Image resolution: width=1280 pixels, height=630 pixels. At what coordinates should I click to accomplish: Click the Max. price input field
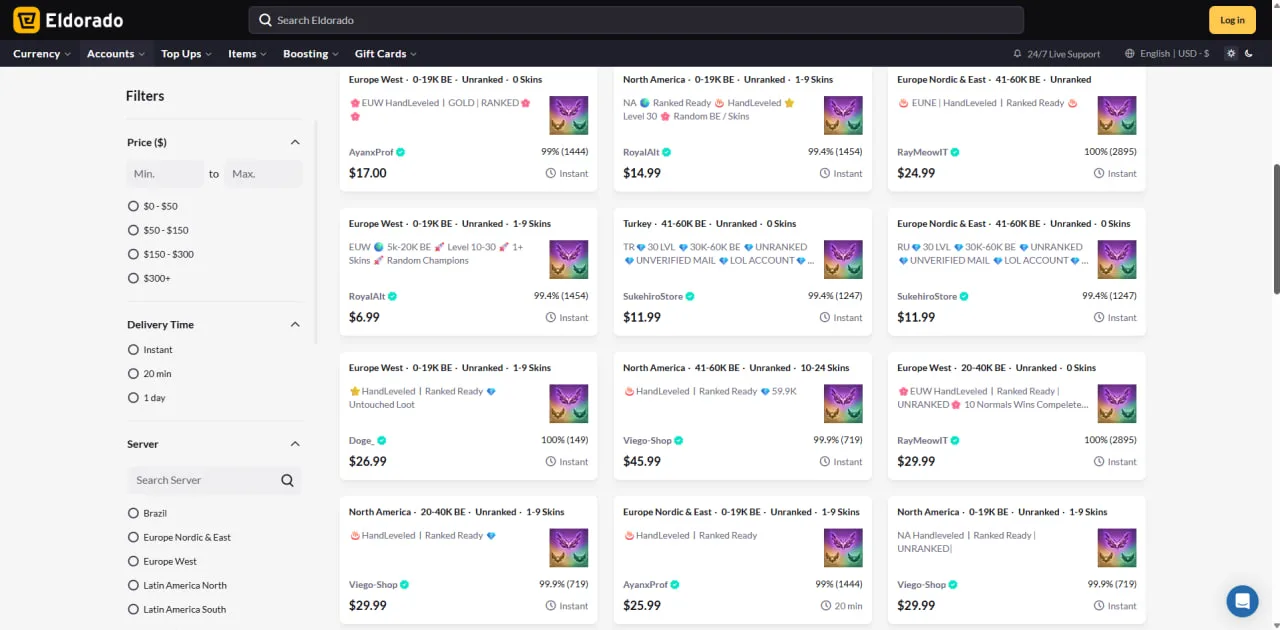point(263,174)
